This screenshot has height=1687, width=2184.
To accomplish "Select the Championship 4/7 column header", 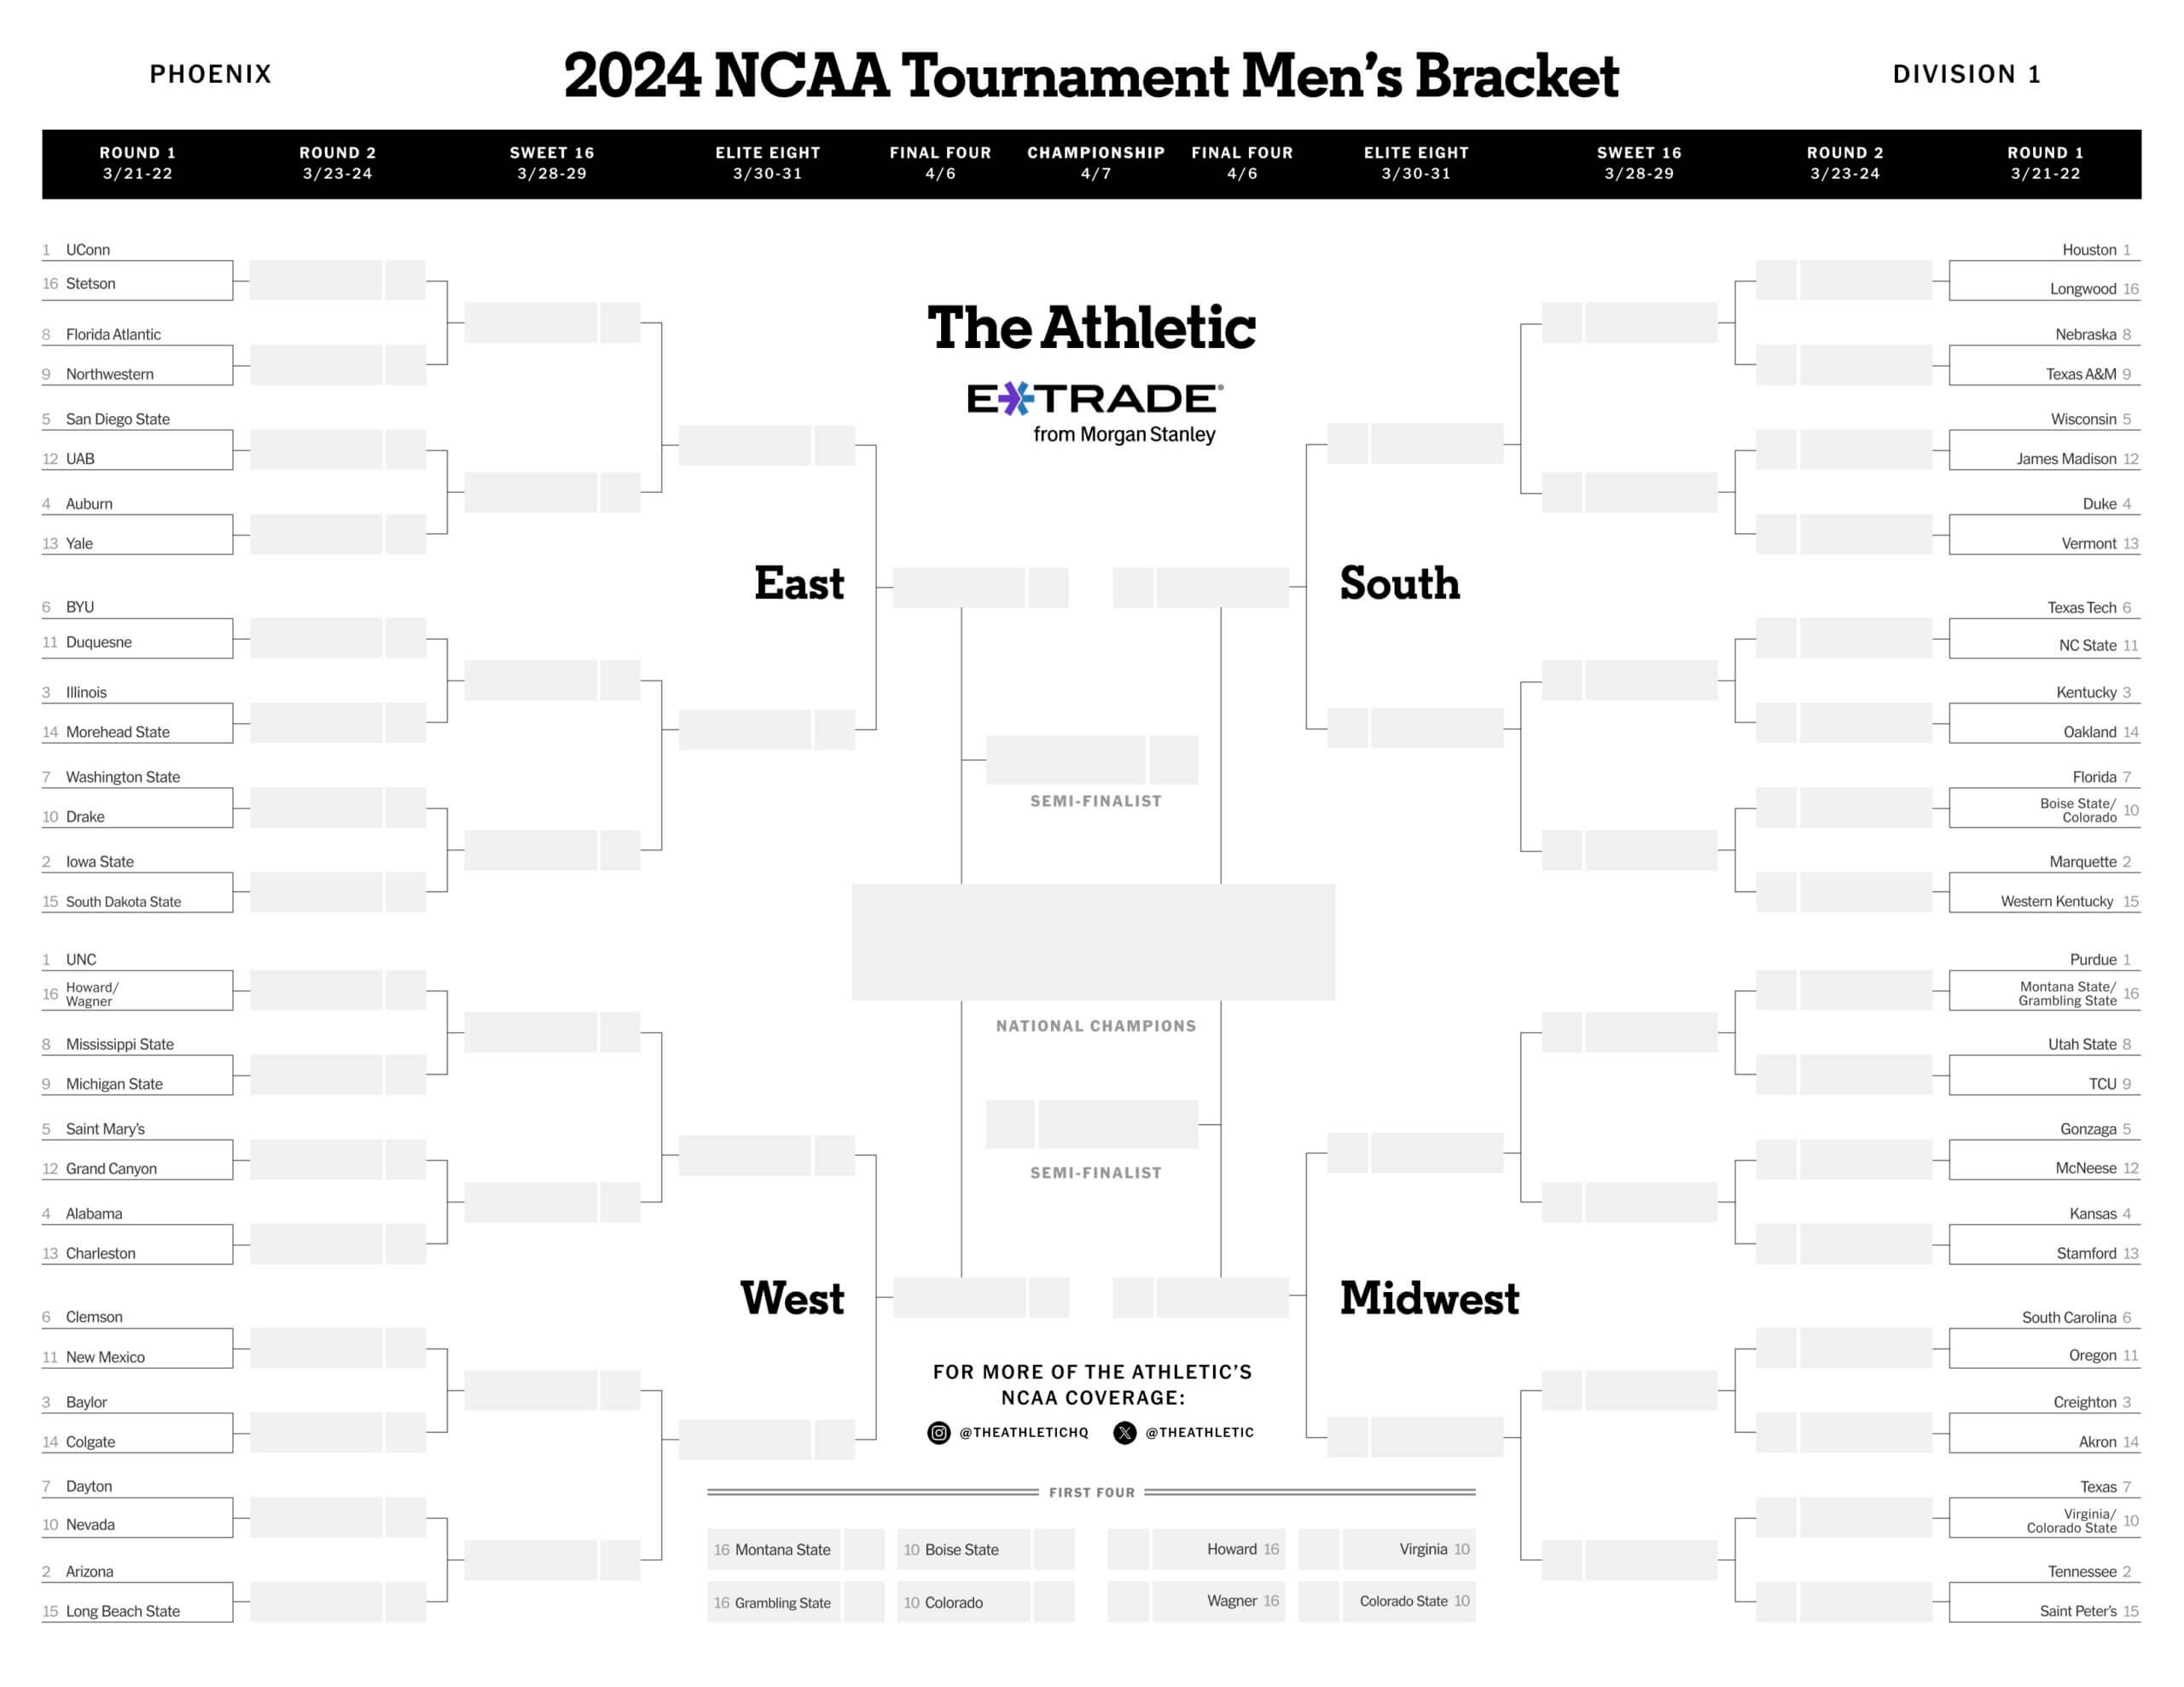I will point(1096,163).
